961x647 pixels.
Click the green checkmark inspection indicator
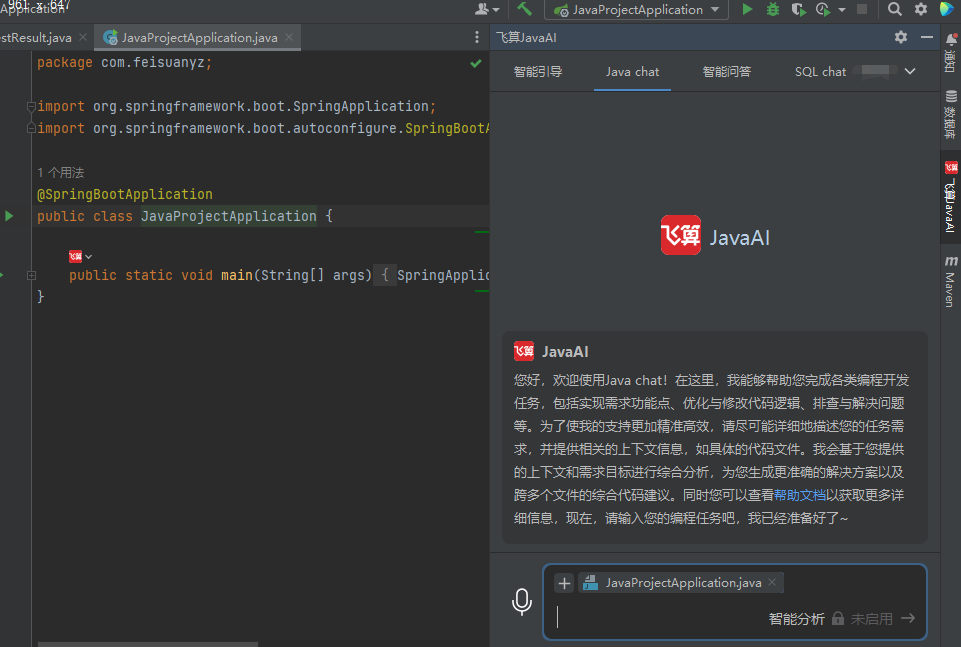coord(476,63)
